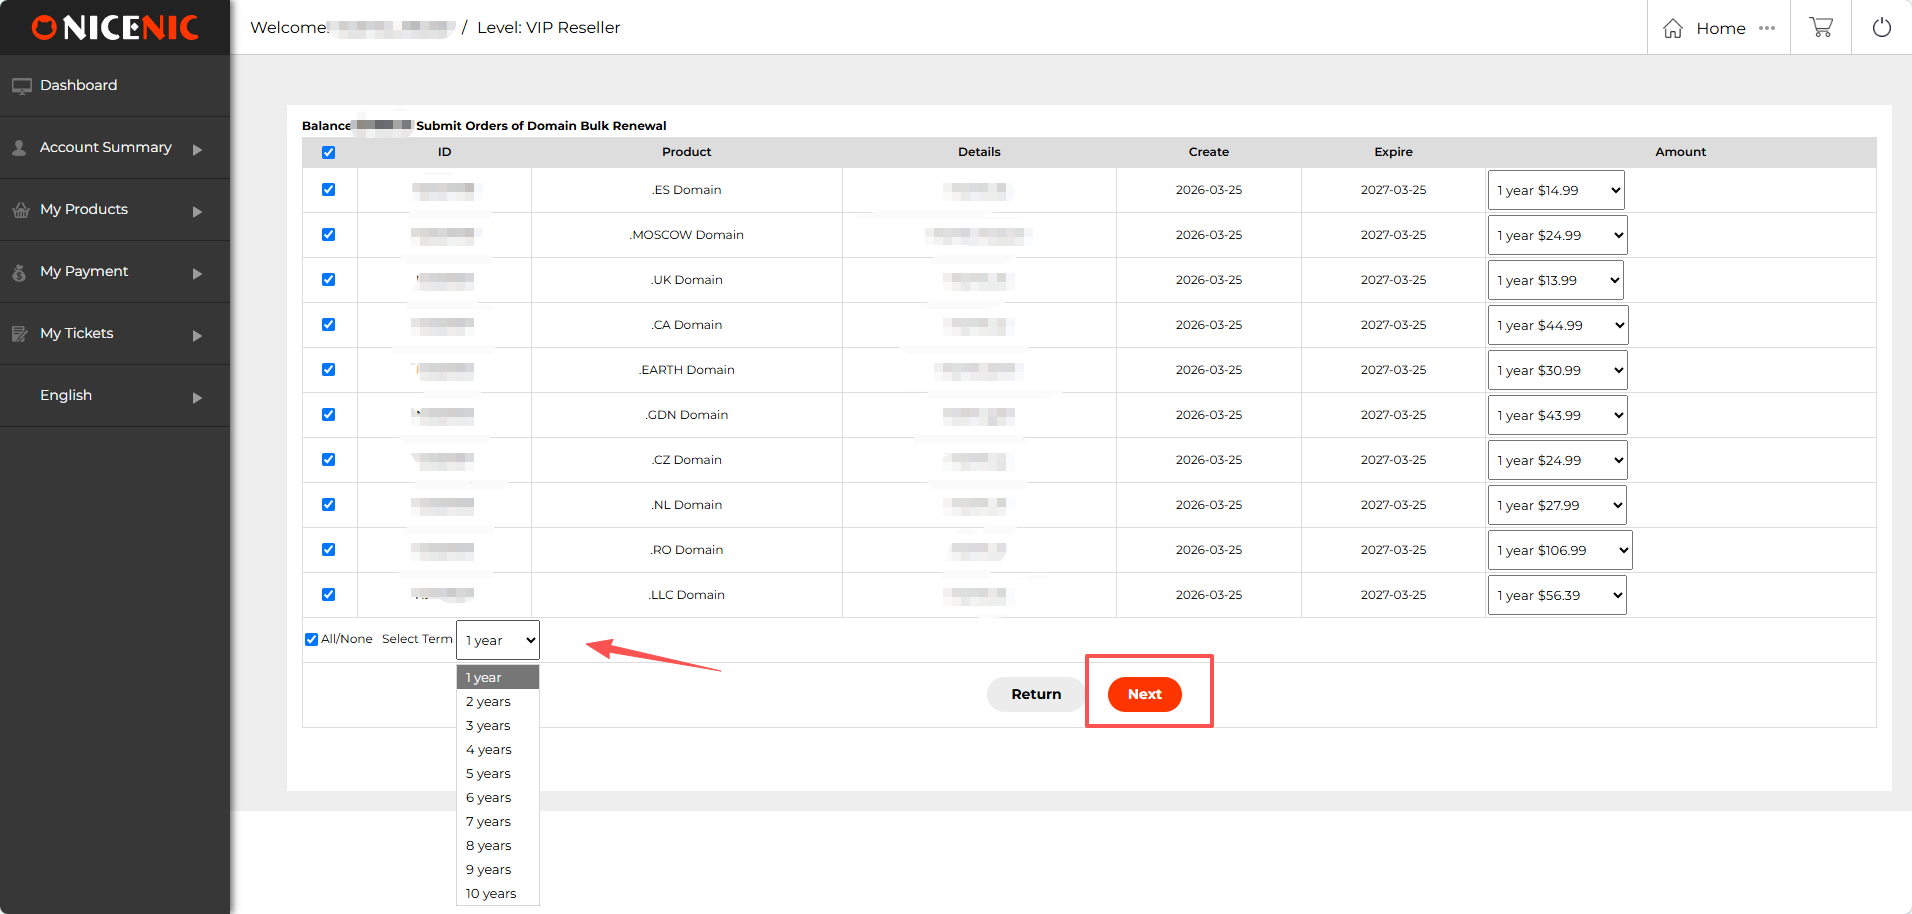
Task: Expand My Payment arrow
Action: (197, 273)
